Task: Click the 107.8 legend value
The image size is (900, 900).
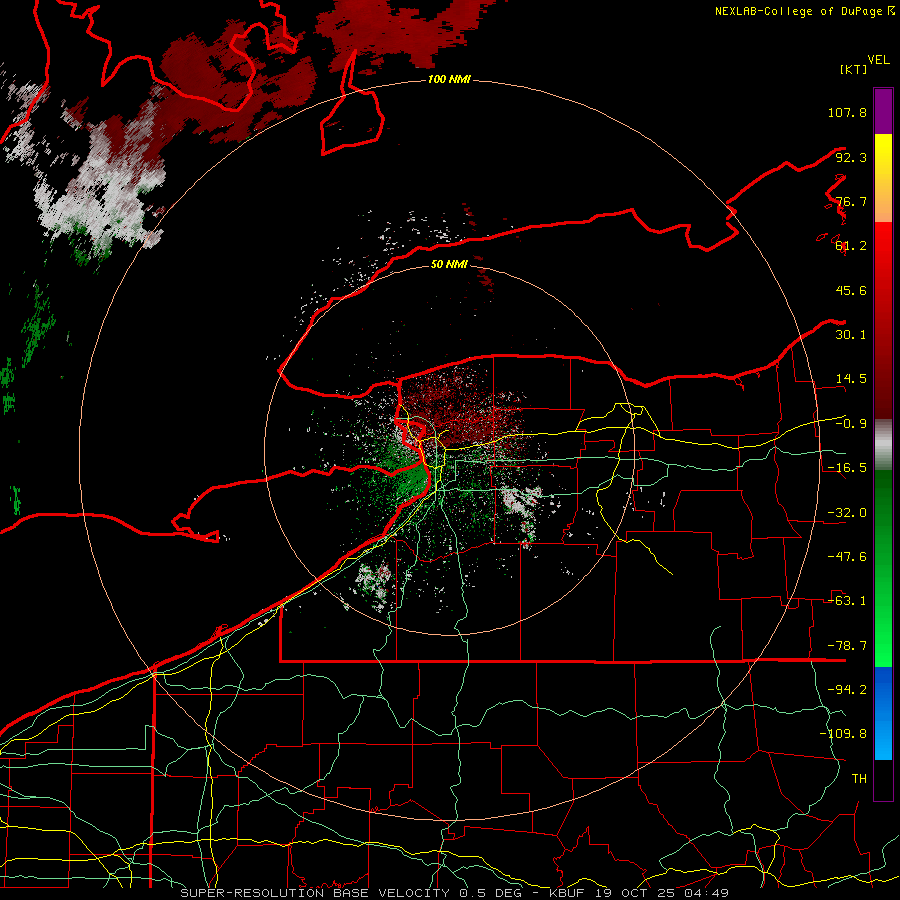Action: coord(847,112)
